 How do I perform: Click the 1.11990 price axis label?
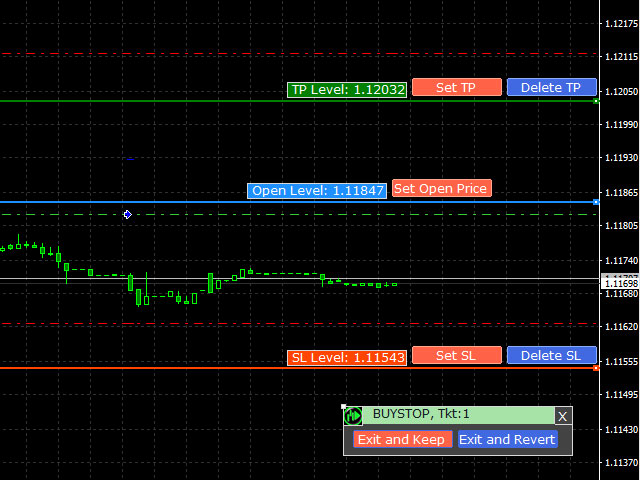tap(621, 125)
